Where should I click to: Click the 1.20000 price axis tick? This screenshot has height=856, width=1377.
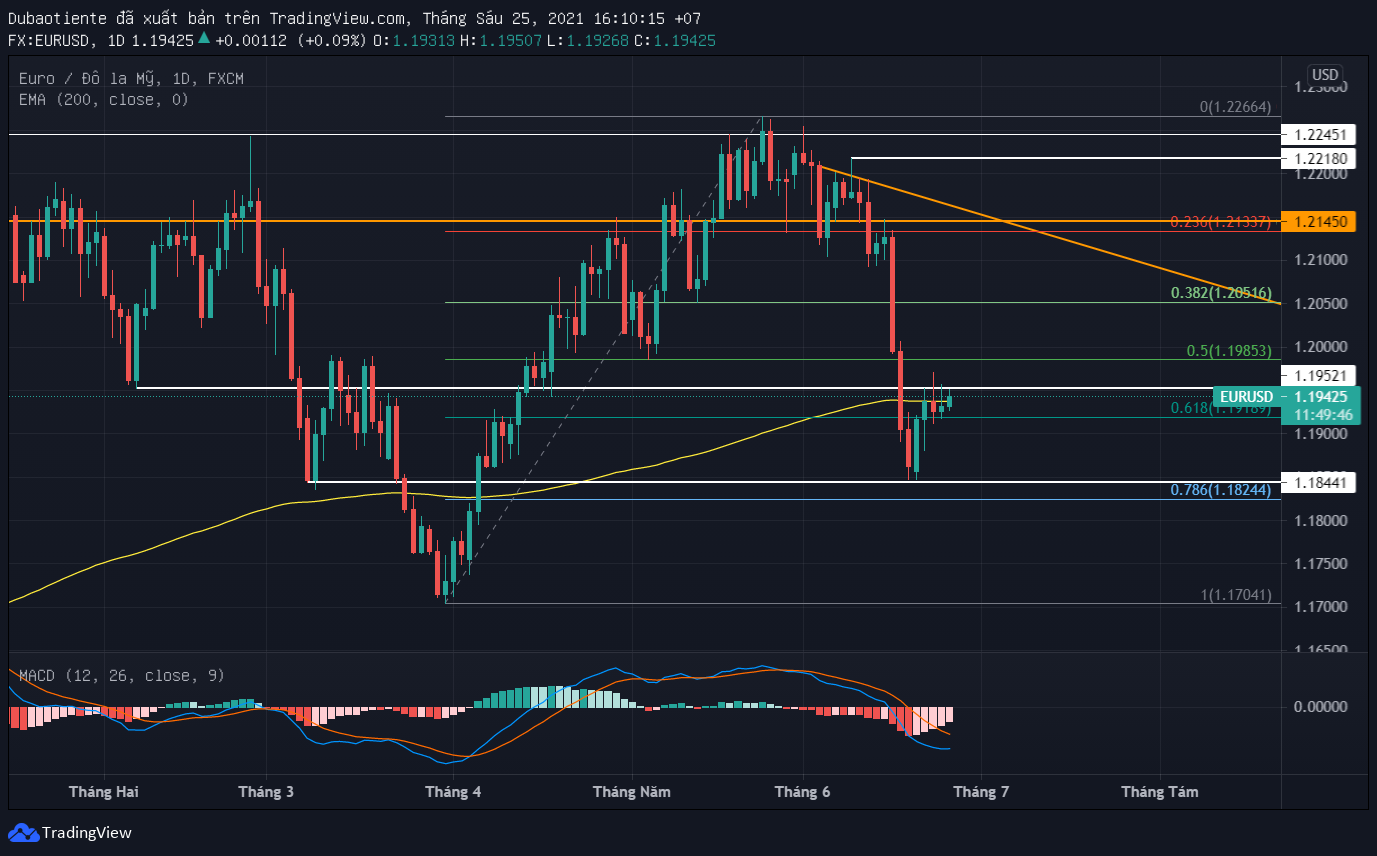1320,347
